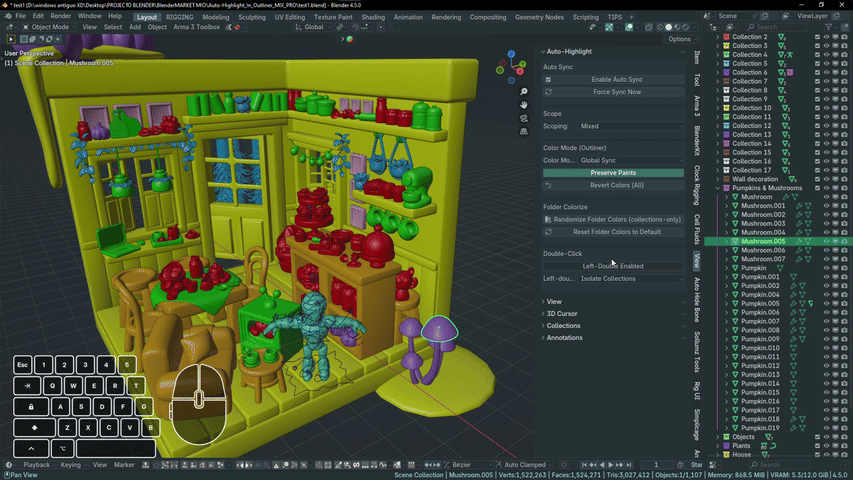
Task: Expand Collection 7 in outliner
Action: coord(718,81)
